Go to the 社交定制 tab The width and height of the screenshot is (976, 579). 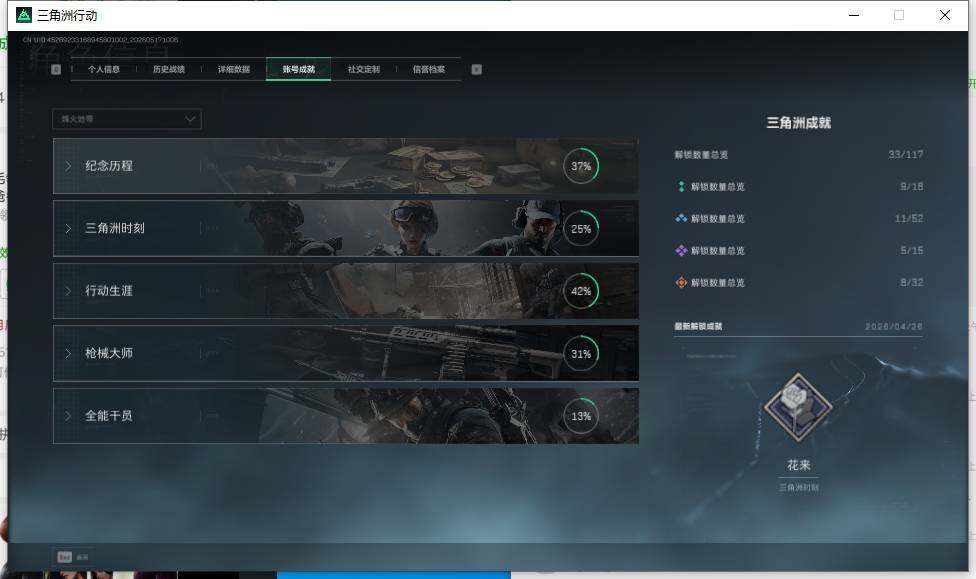(364, 69)
